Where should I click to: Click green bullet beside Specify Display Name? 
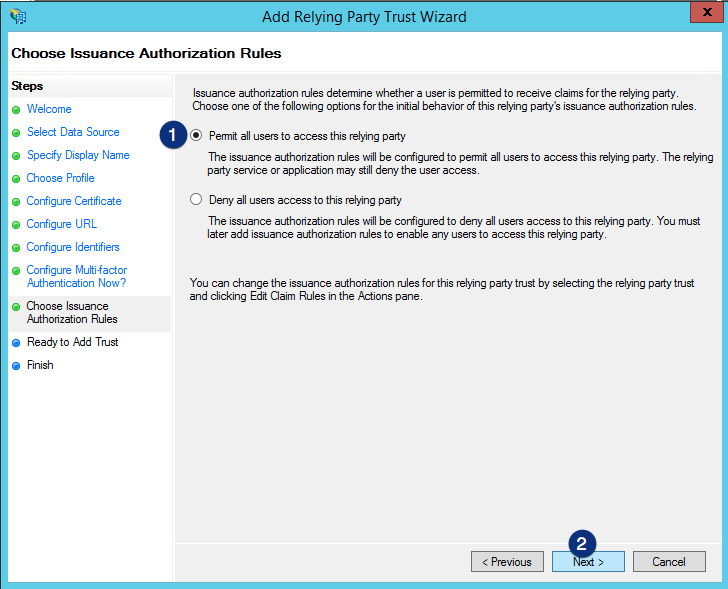click(16, 156)
